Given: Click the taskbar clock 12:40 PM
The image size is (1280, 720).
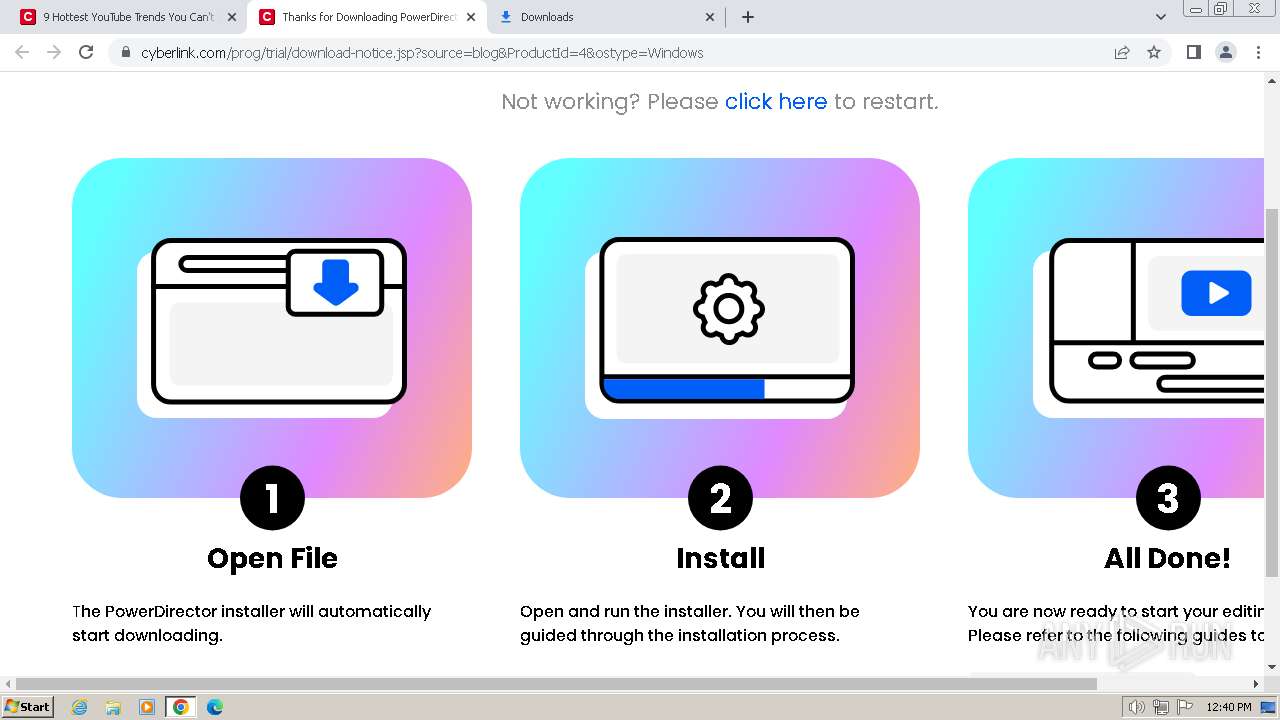Looking at the screenshot, I should (1229, 707).
